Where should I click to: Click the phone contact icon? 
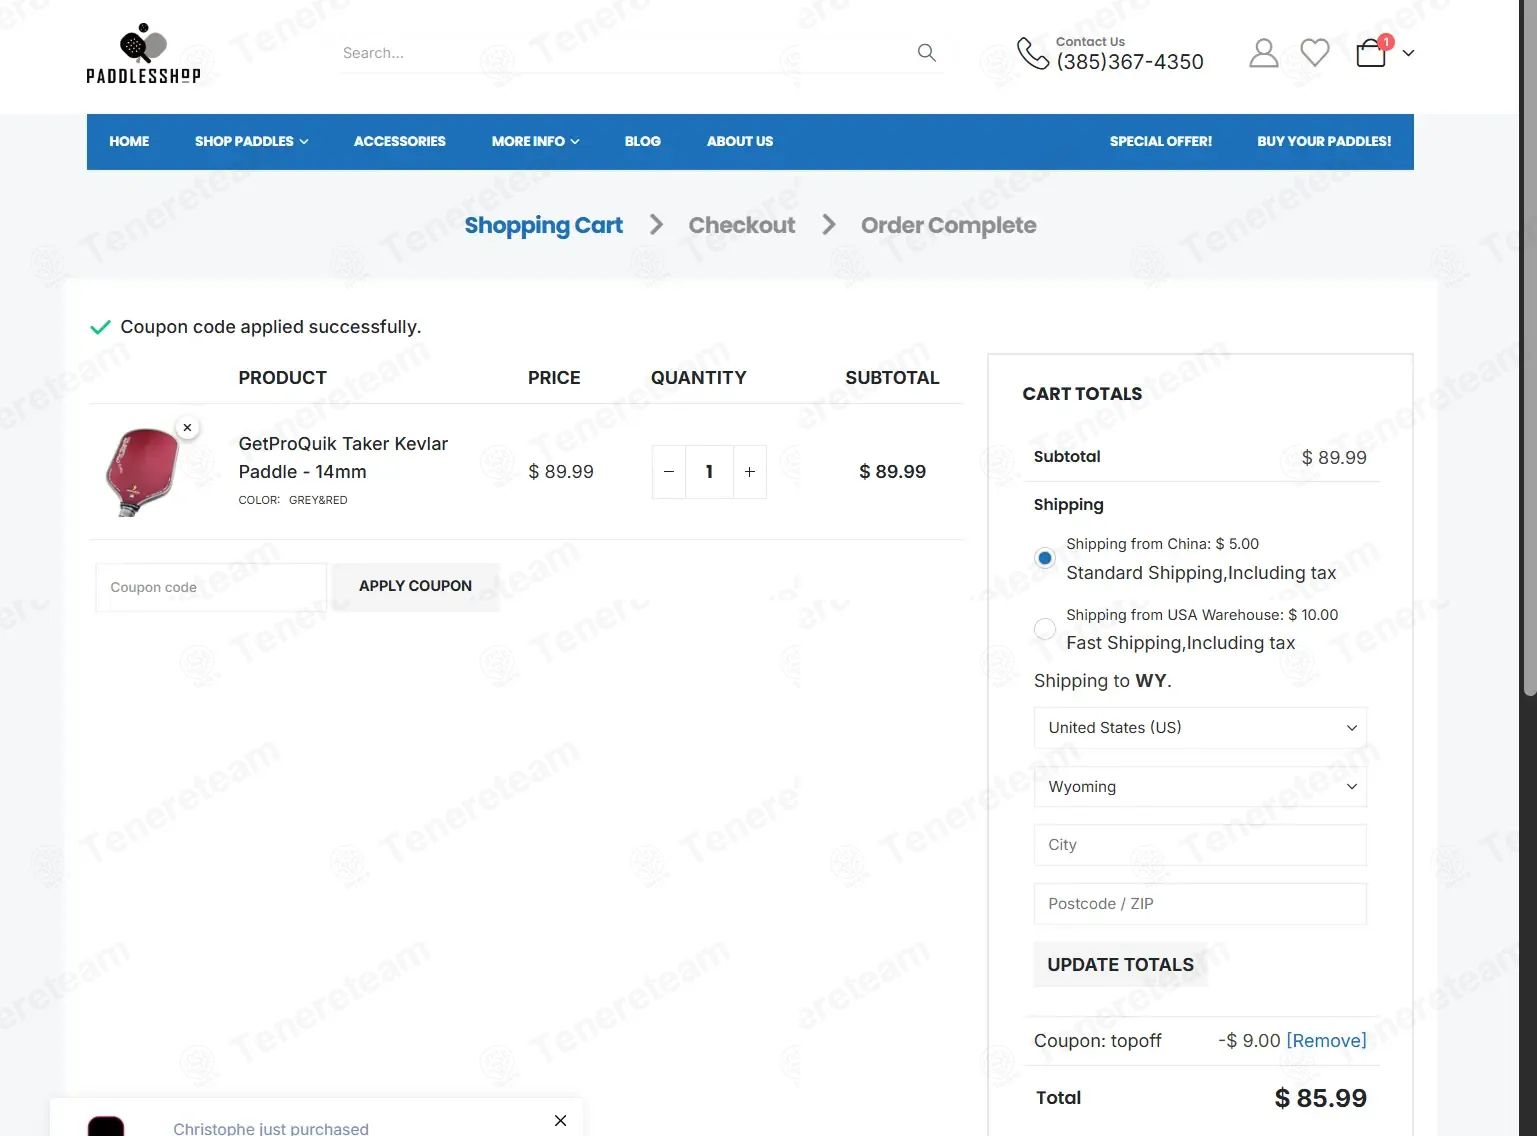[x=1032, y=53]
